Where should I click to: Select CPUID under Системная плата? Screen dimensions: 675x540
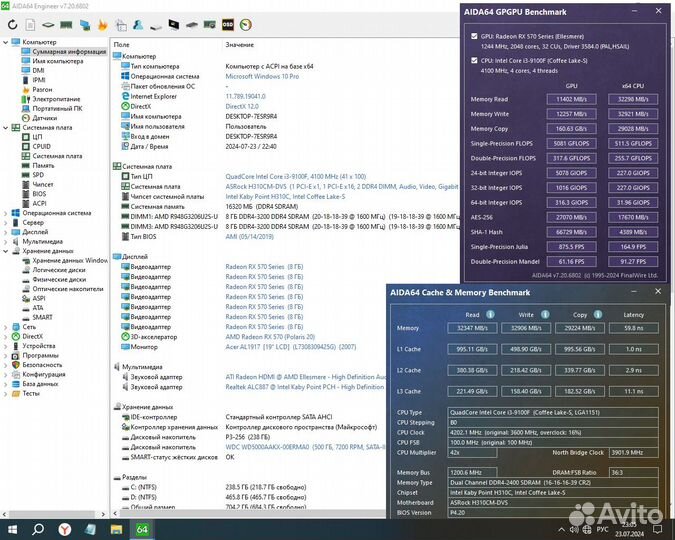click(x=42, y=146)
